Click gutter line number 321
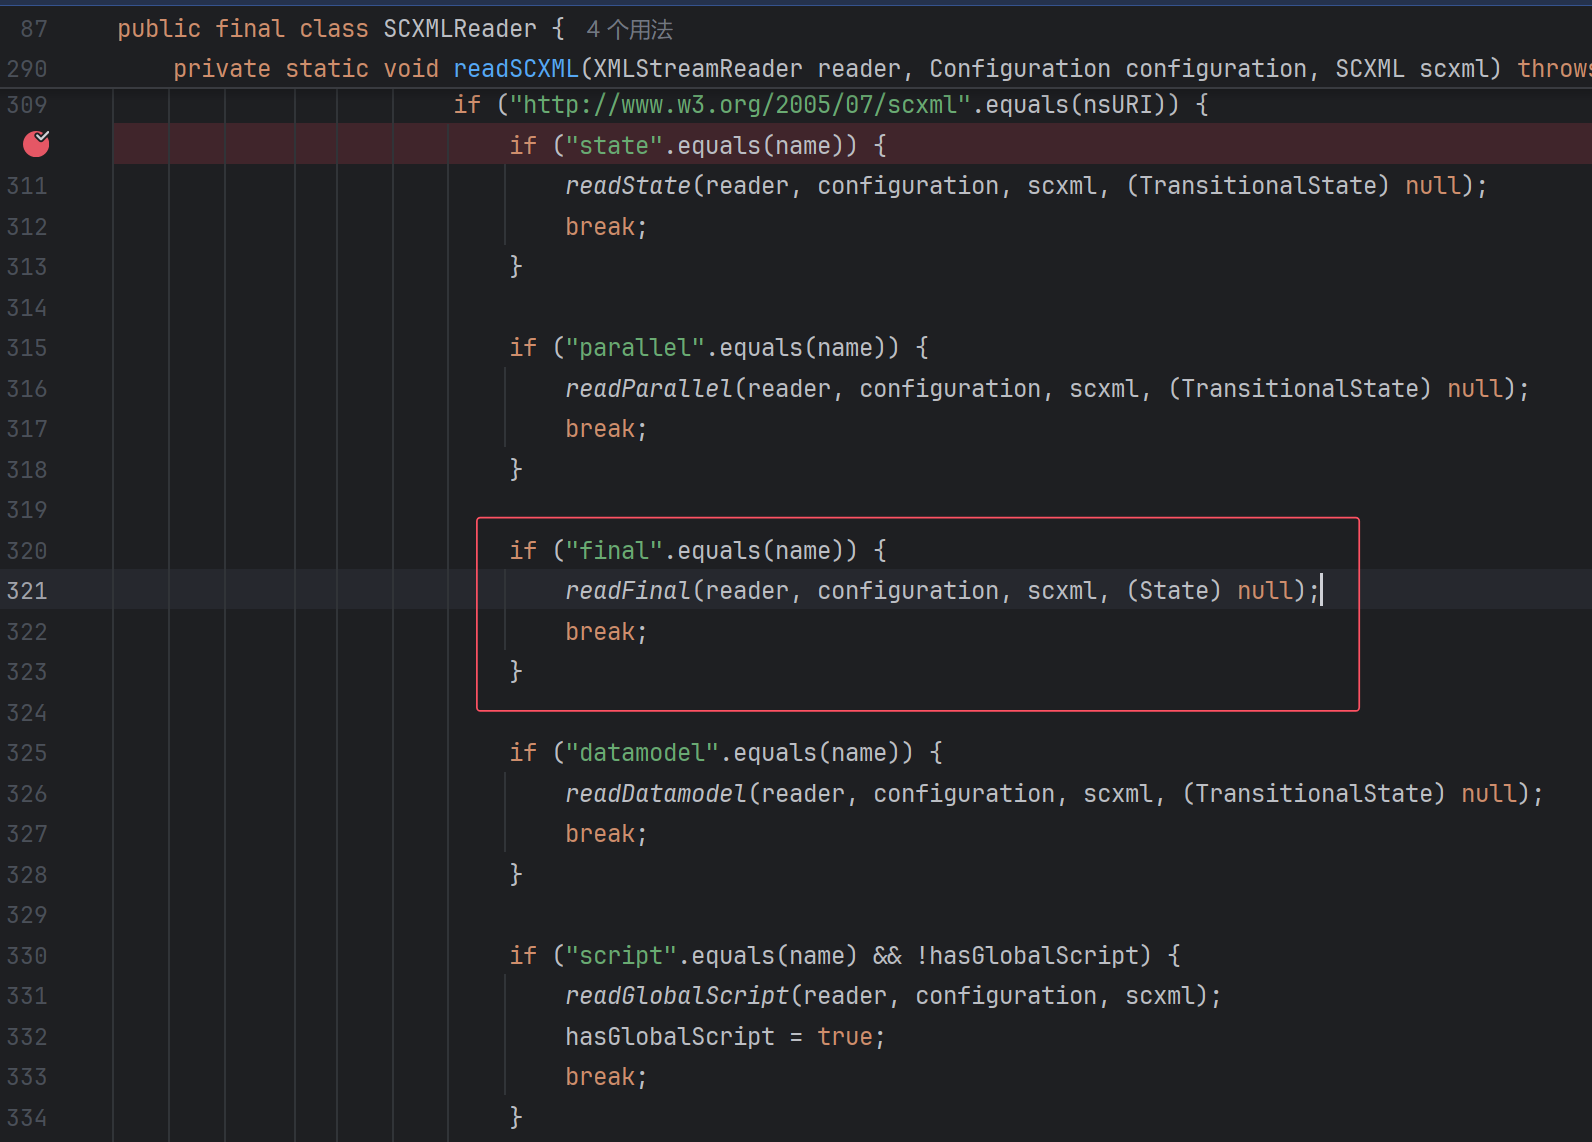 point(27,591)
